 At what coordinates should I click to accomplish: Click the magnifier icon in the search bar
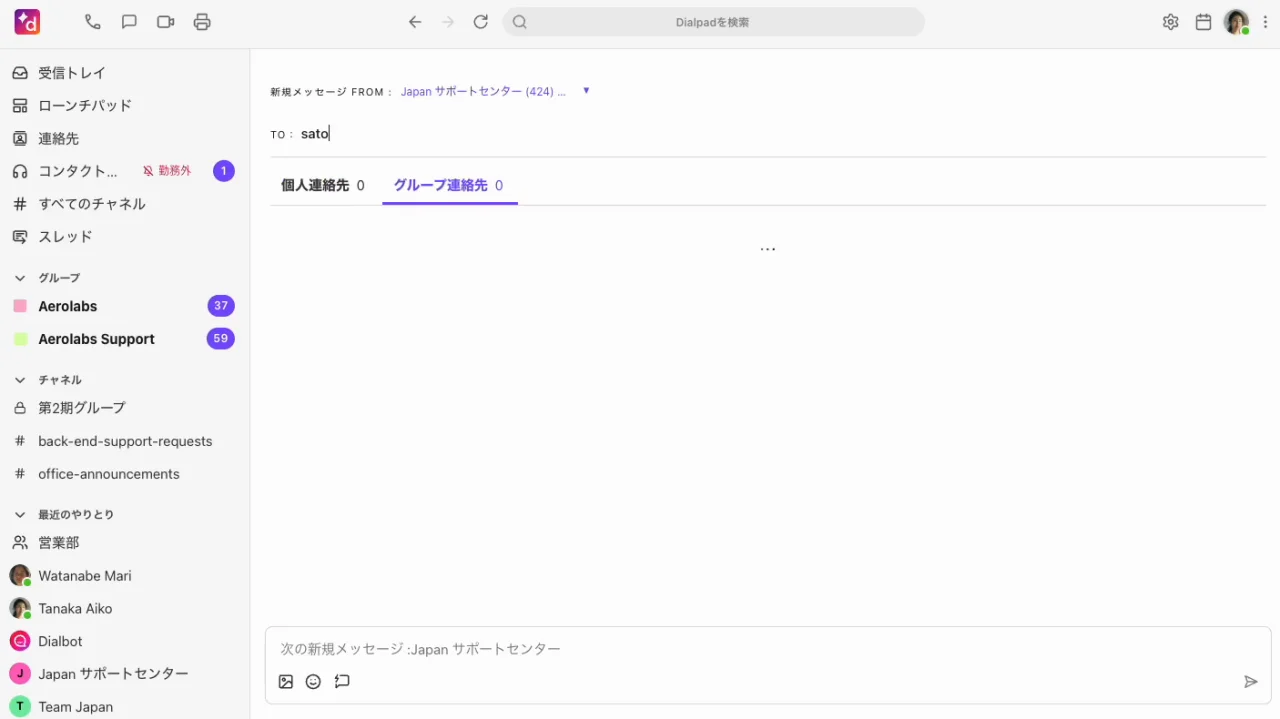click(519, 22)
